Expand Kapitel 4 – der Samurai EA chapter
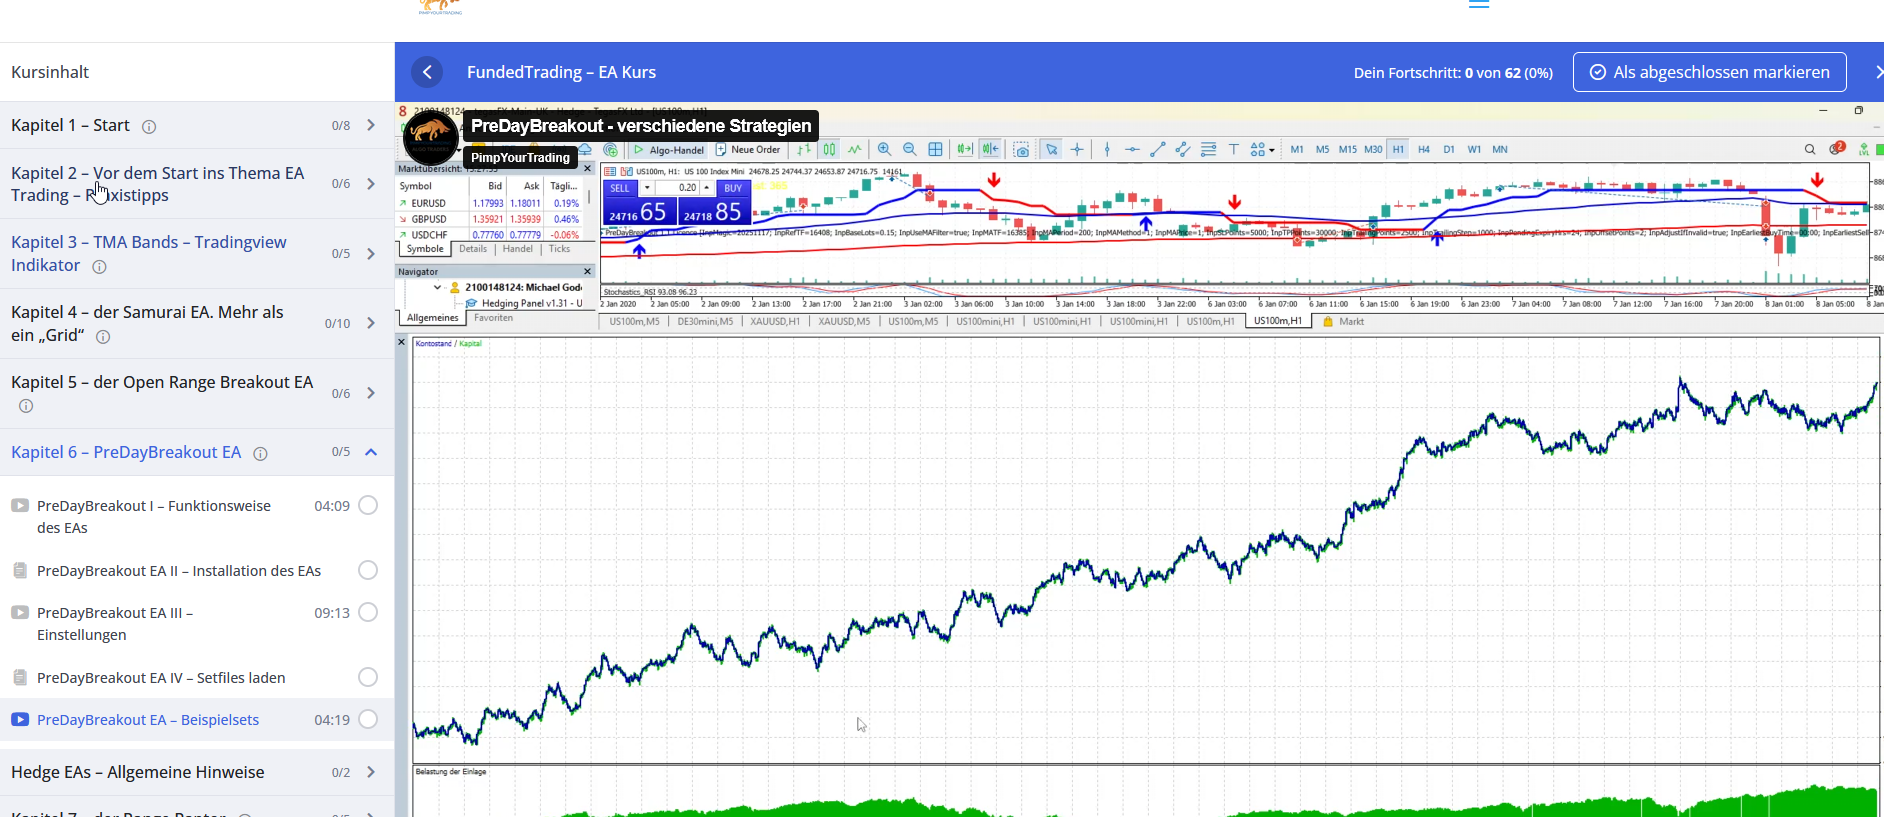Screen dimensions: 1884x817 click(371, 323)
